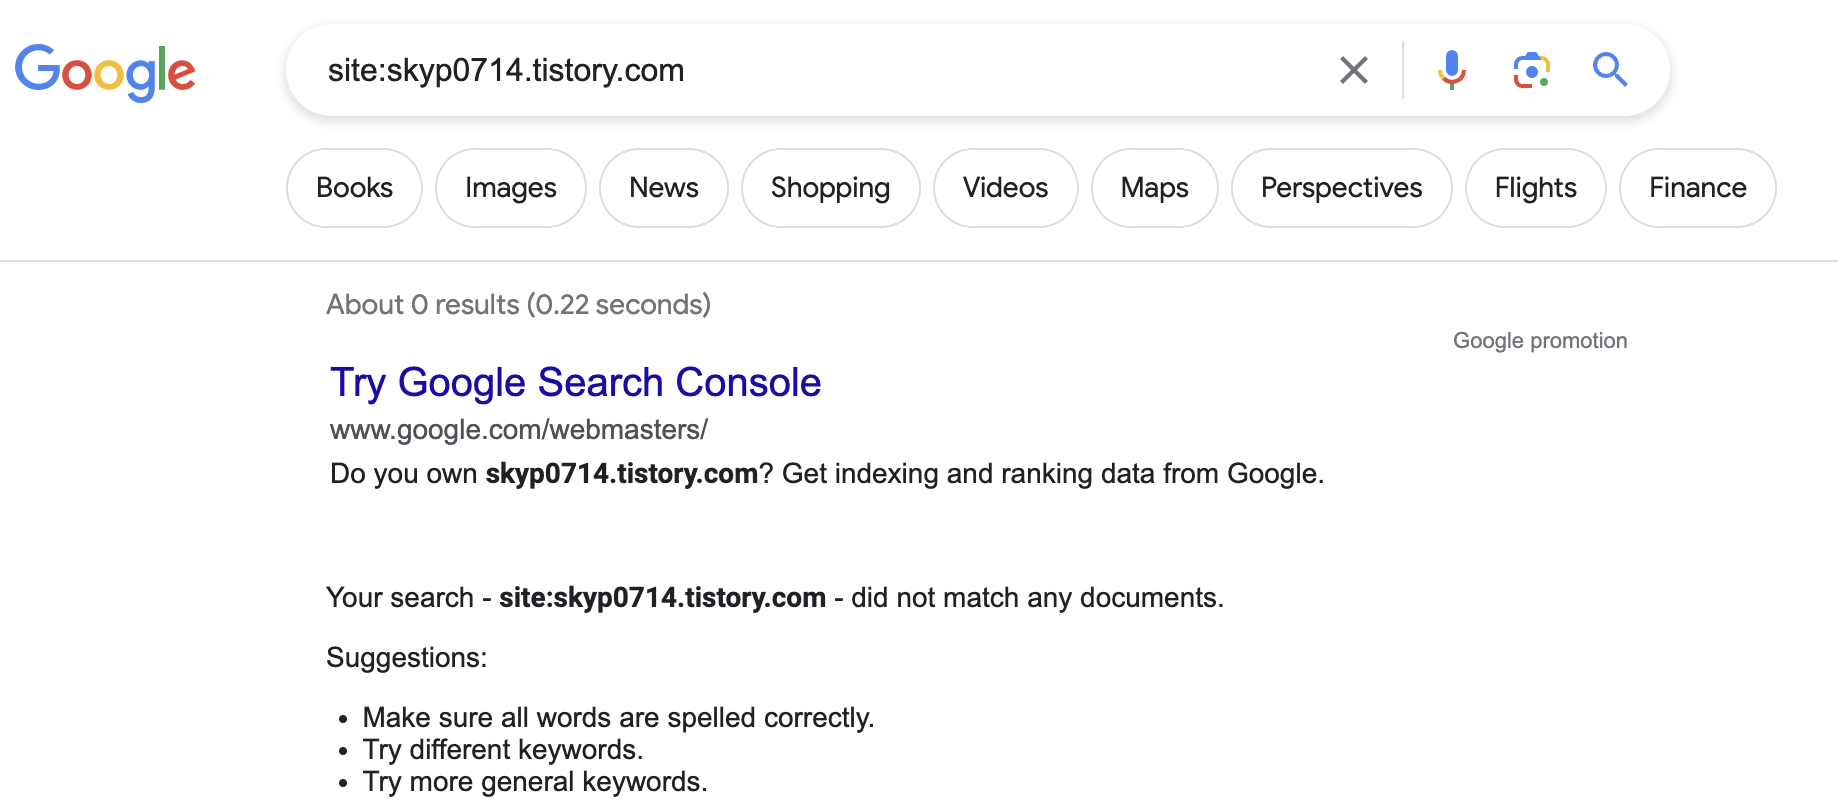
Task: Switch to the Flights filter
Action: (1536, 188)
